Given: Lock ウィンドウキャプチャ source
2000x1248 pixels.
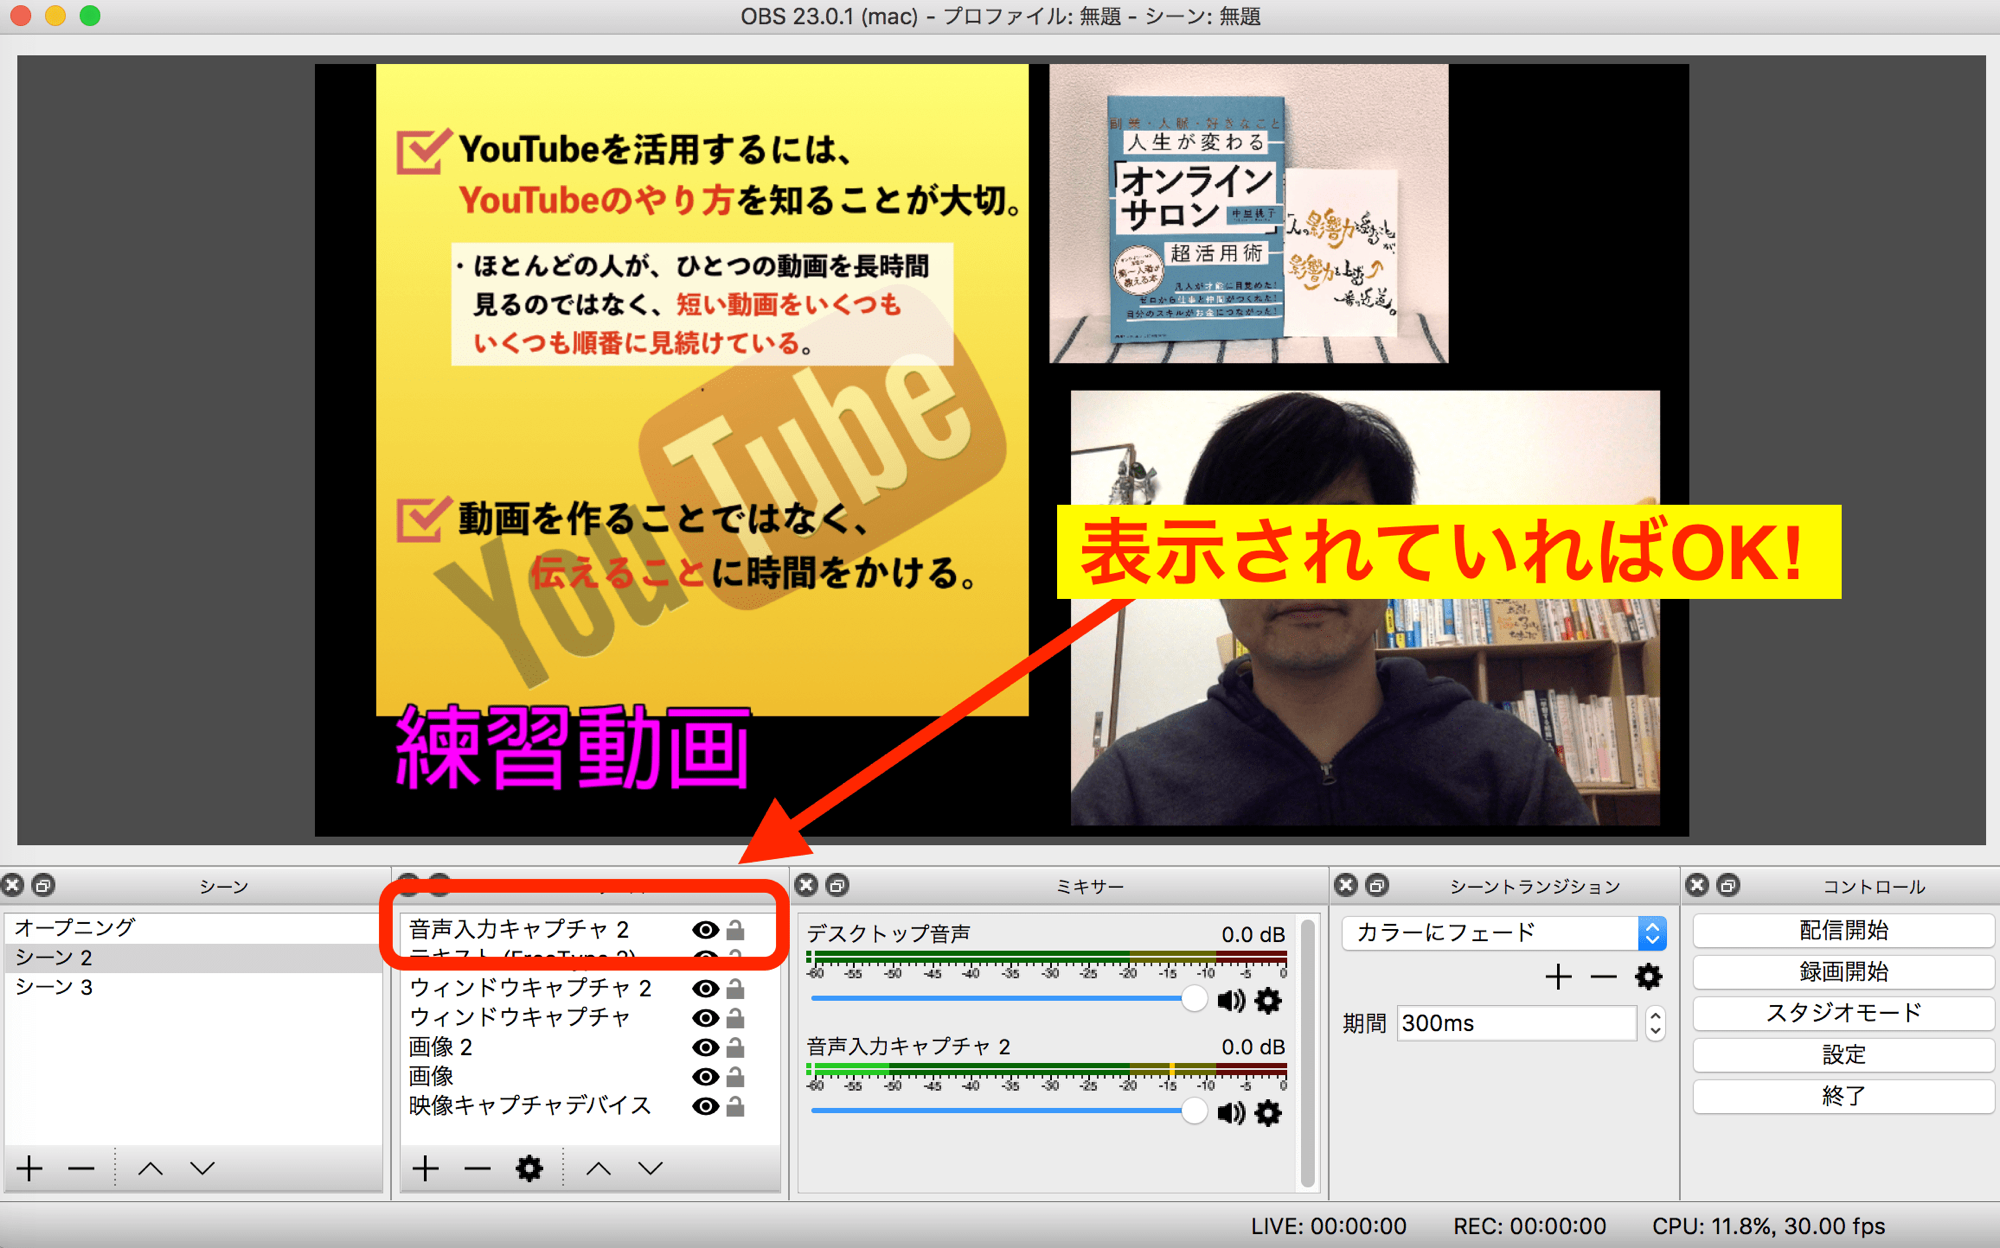Looking at the screenshot, I should pyautogui.click(x=735, y=1017).
